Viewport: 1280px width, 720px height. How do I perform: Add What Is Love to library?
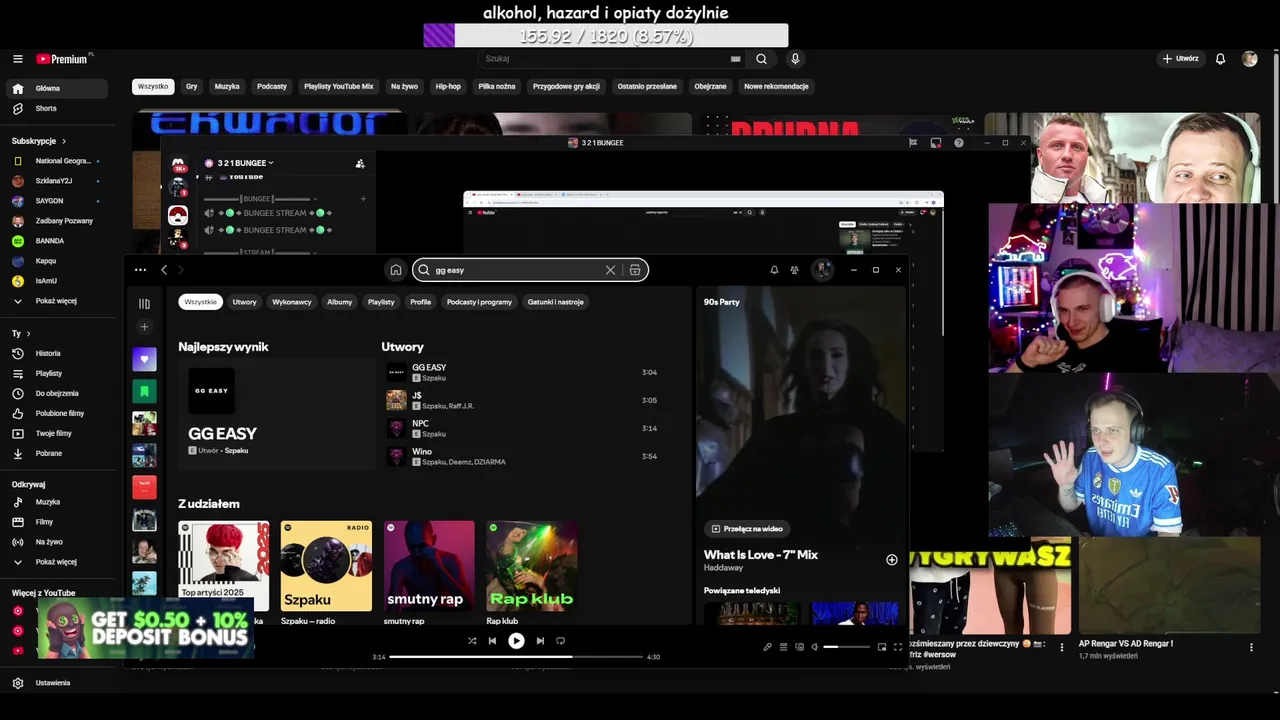click(892, 560)
